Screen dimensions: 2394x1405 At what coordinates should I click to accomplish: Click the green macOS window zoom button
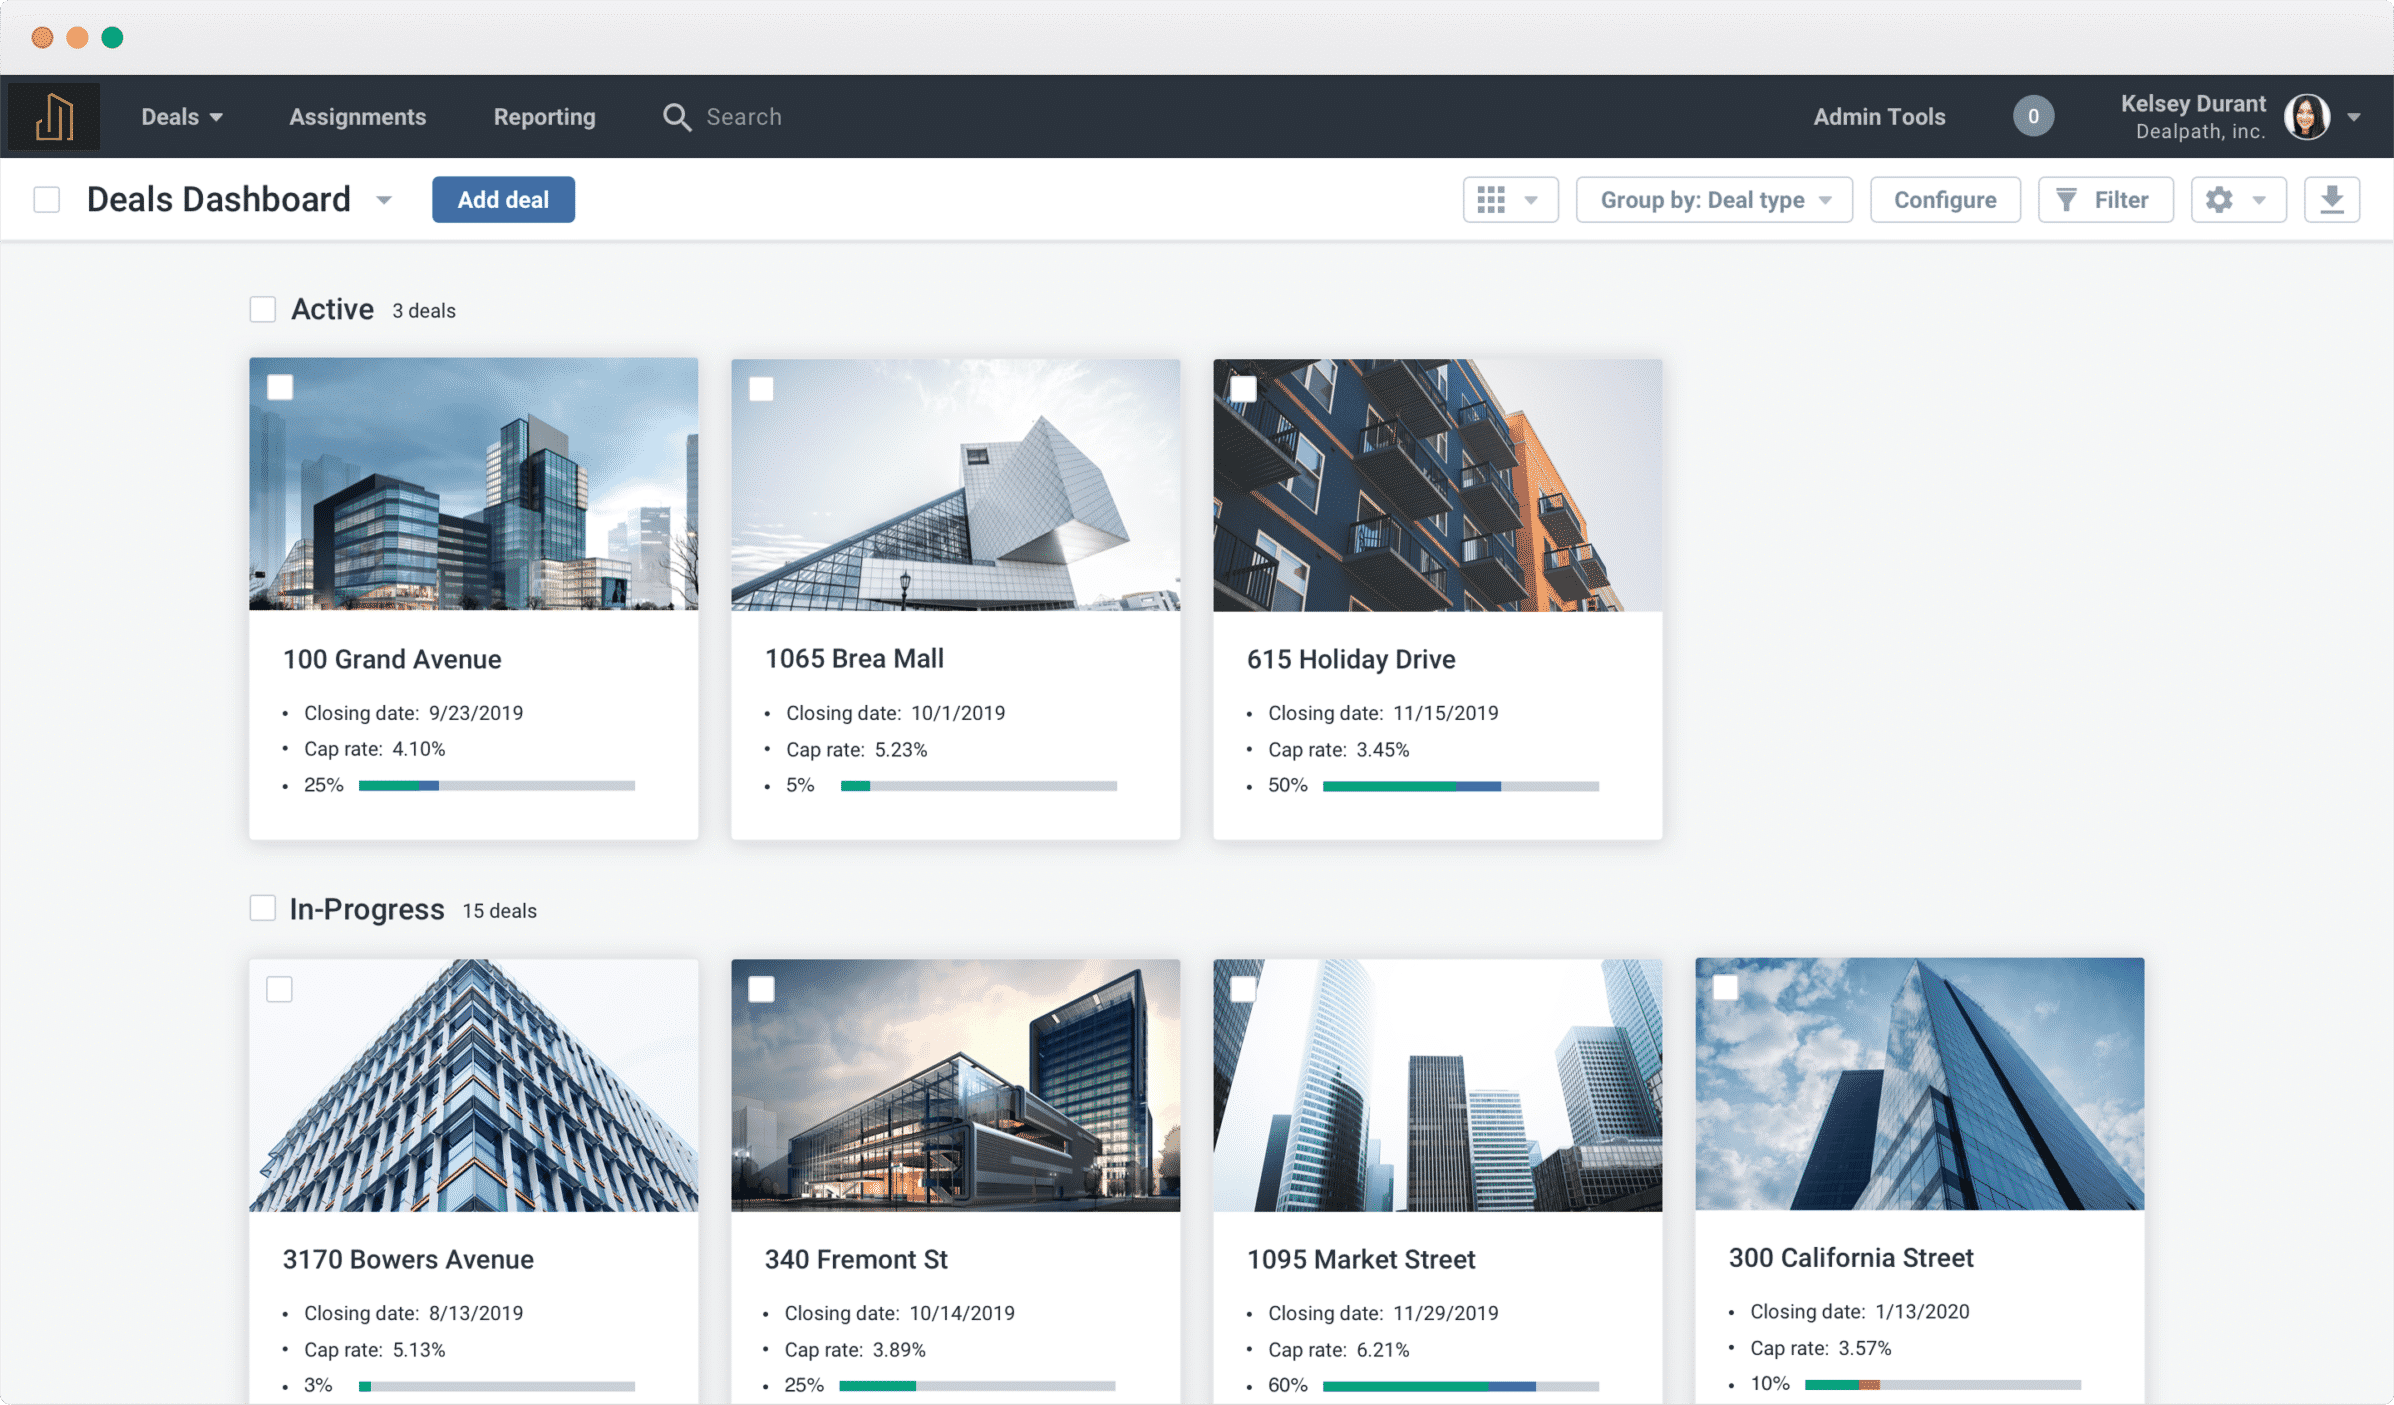[x=113, y=37]
